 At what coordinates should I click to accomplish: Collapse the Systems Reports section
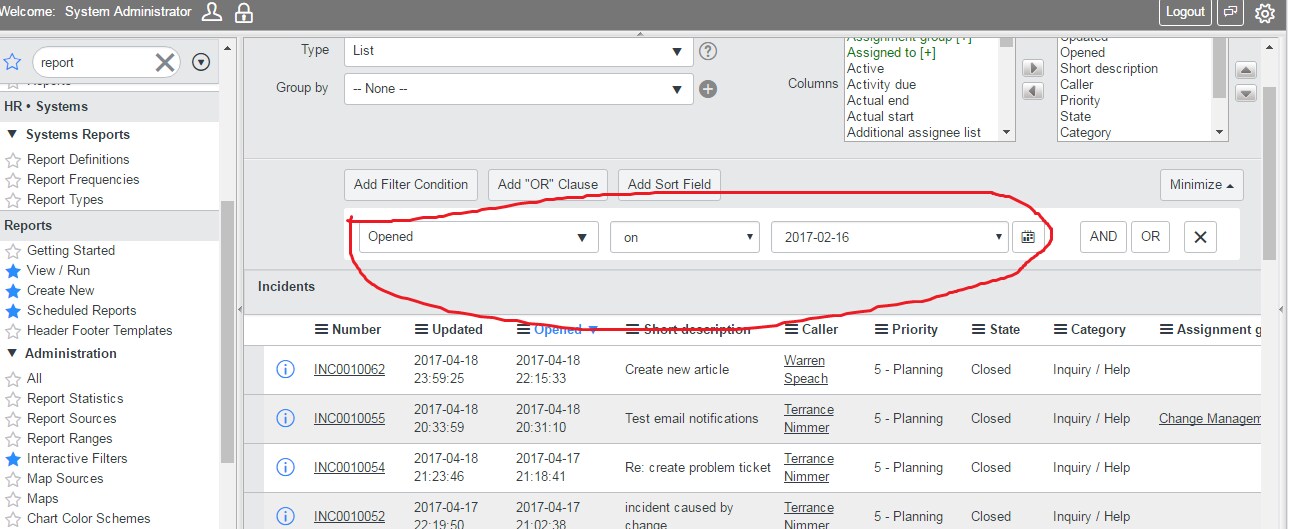(12, 135)
